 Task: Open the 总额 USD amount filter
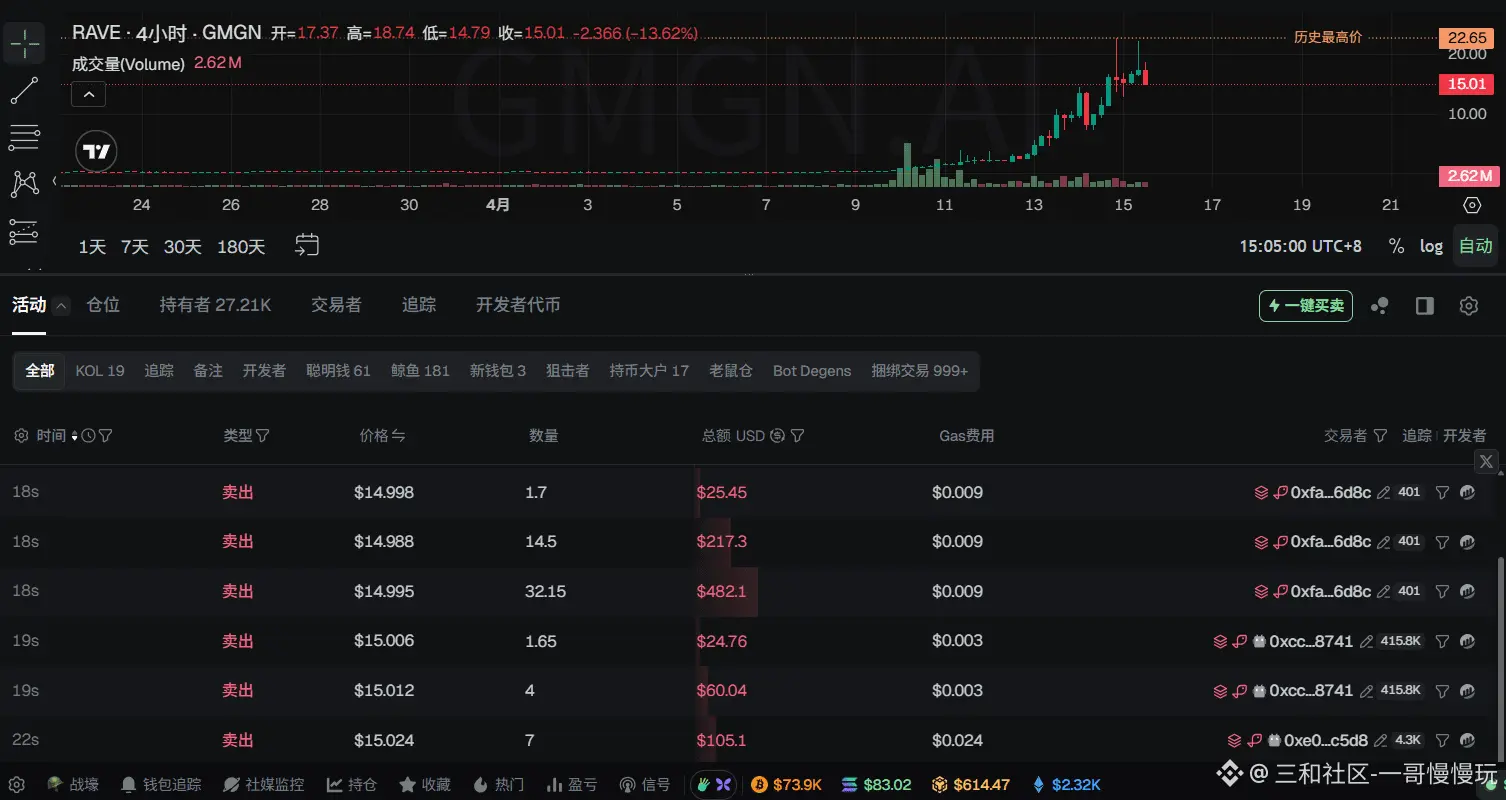(x=798, y=436)
